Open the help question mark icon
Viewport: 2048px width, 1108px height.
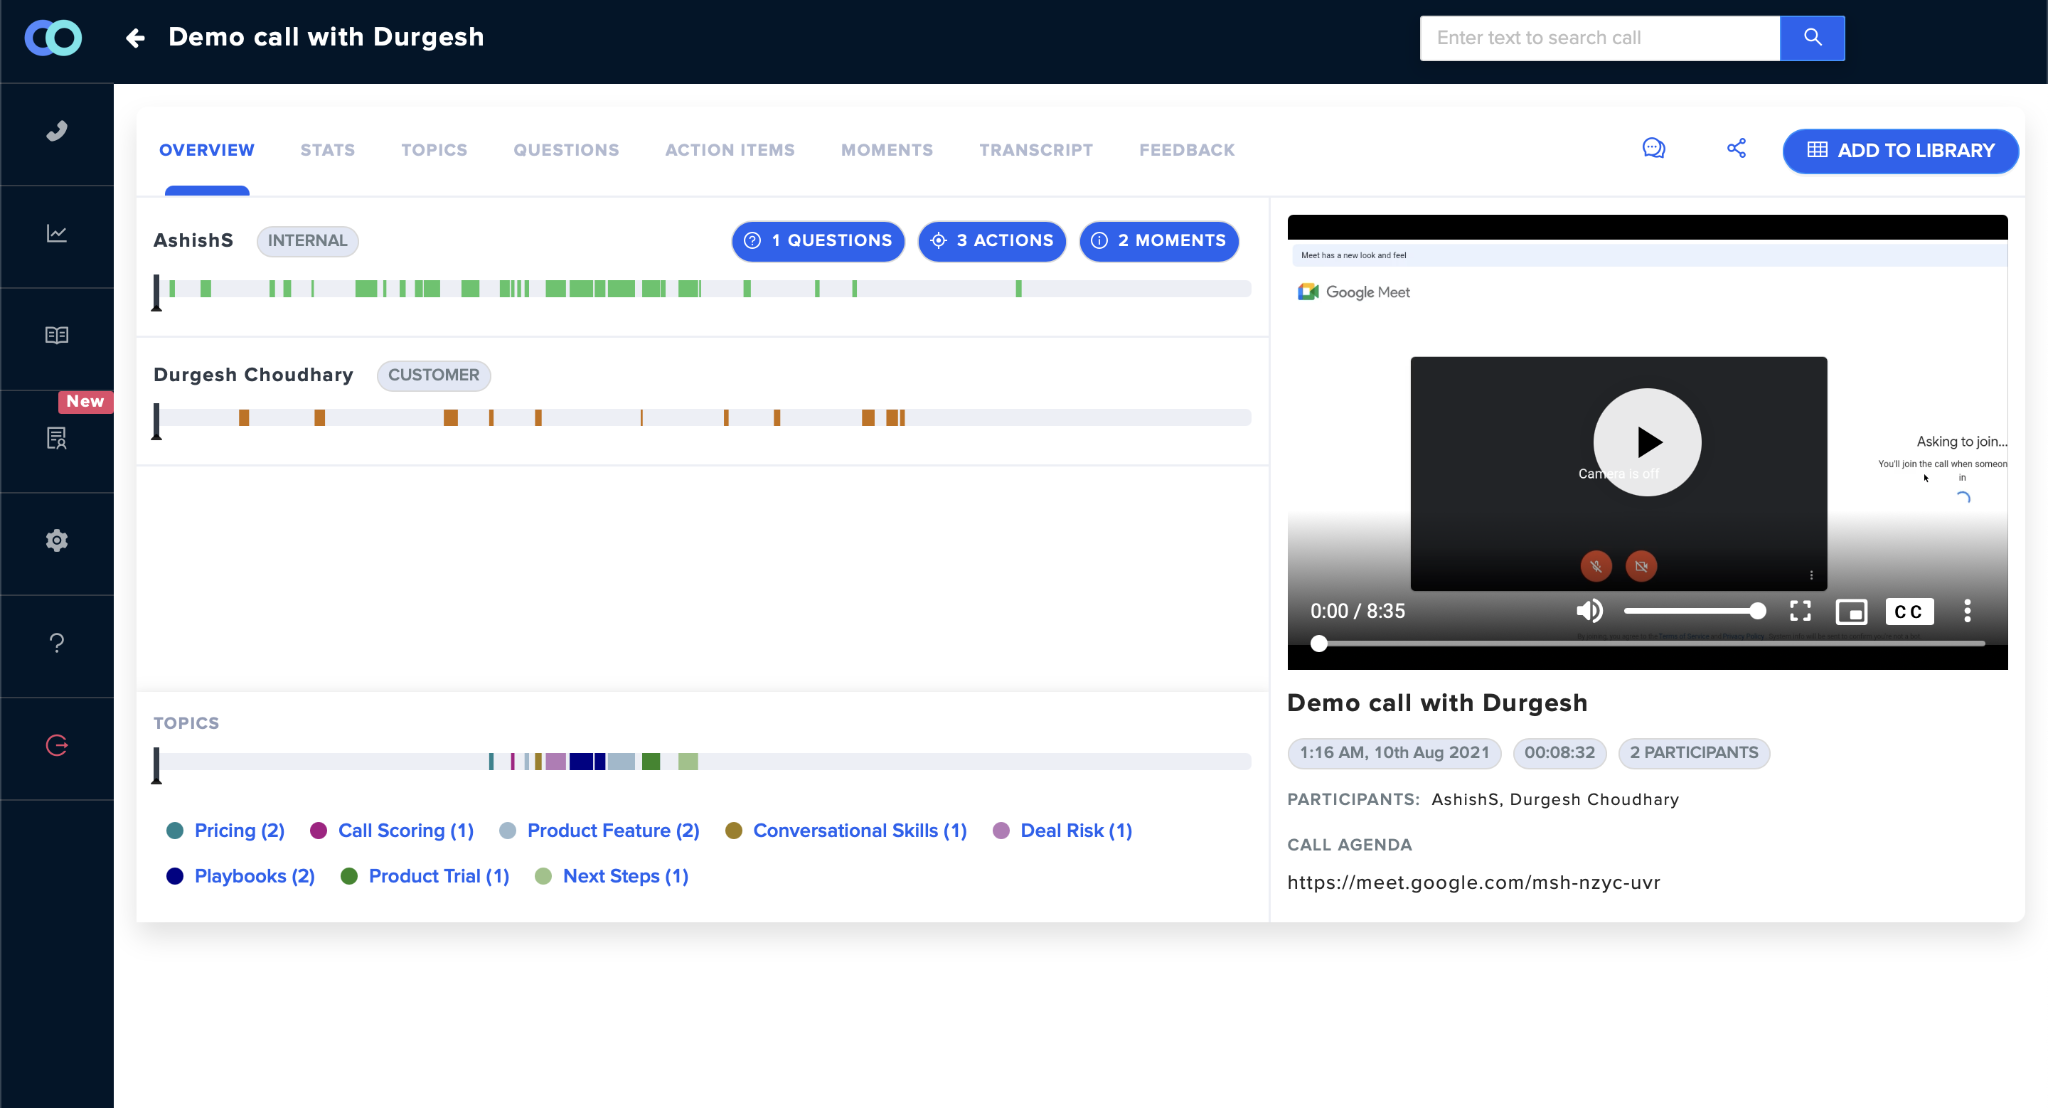click(57, 643)
